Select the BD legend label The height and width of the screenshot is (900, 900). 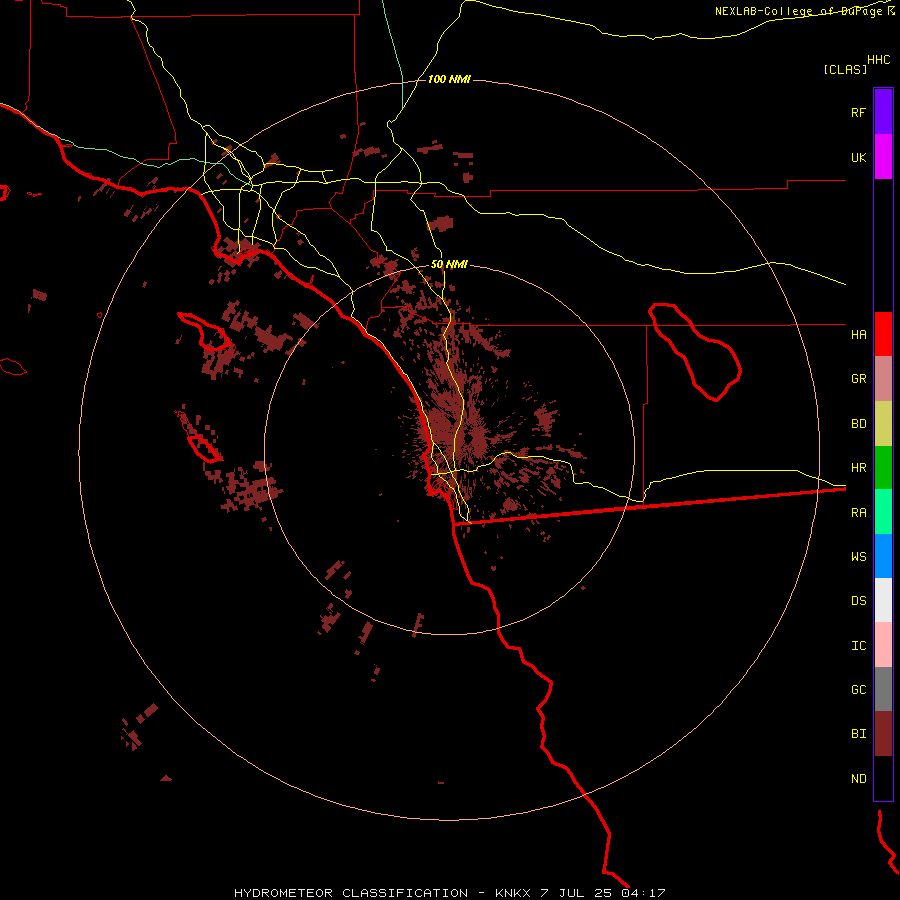(x=858, y=424)
